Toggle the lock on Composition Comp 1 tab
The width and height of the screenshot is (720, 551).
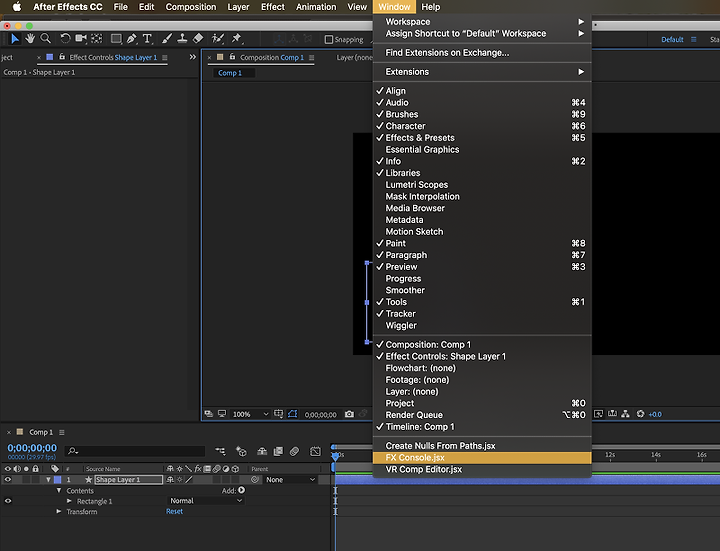click(x=232, y=57)
